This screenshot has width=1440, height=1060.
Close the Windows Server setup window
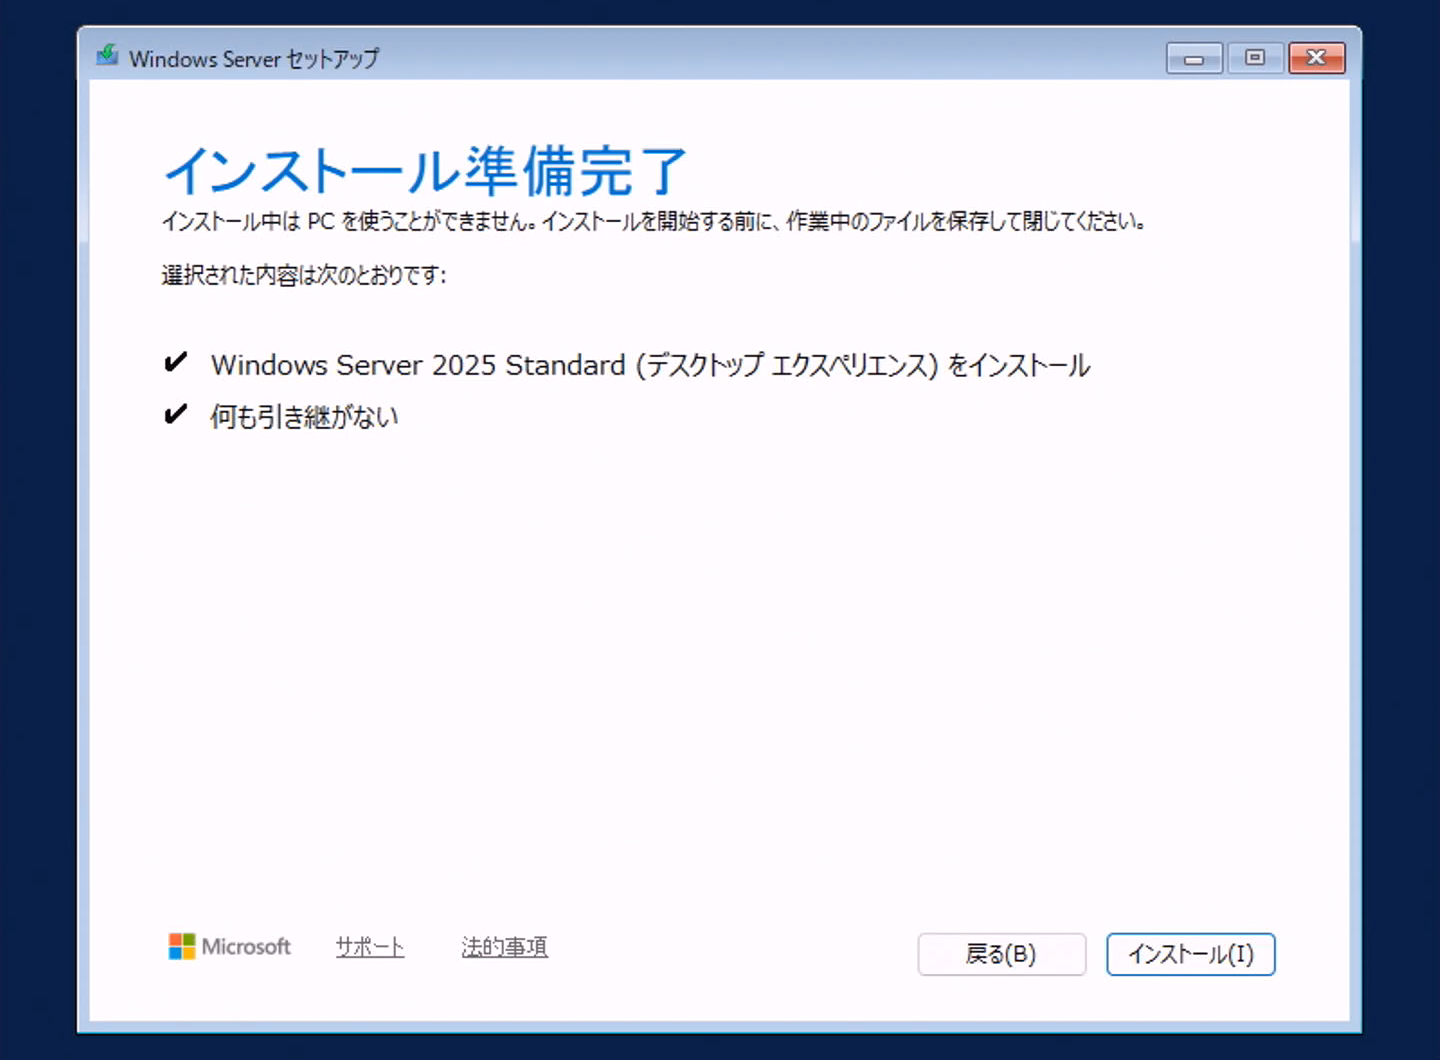[x=1316, y=58]
